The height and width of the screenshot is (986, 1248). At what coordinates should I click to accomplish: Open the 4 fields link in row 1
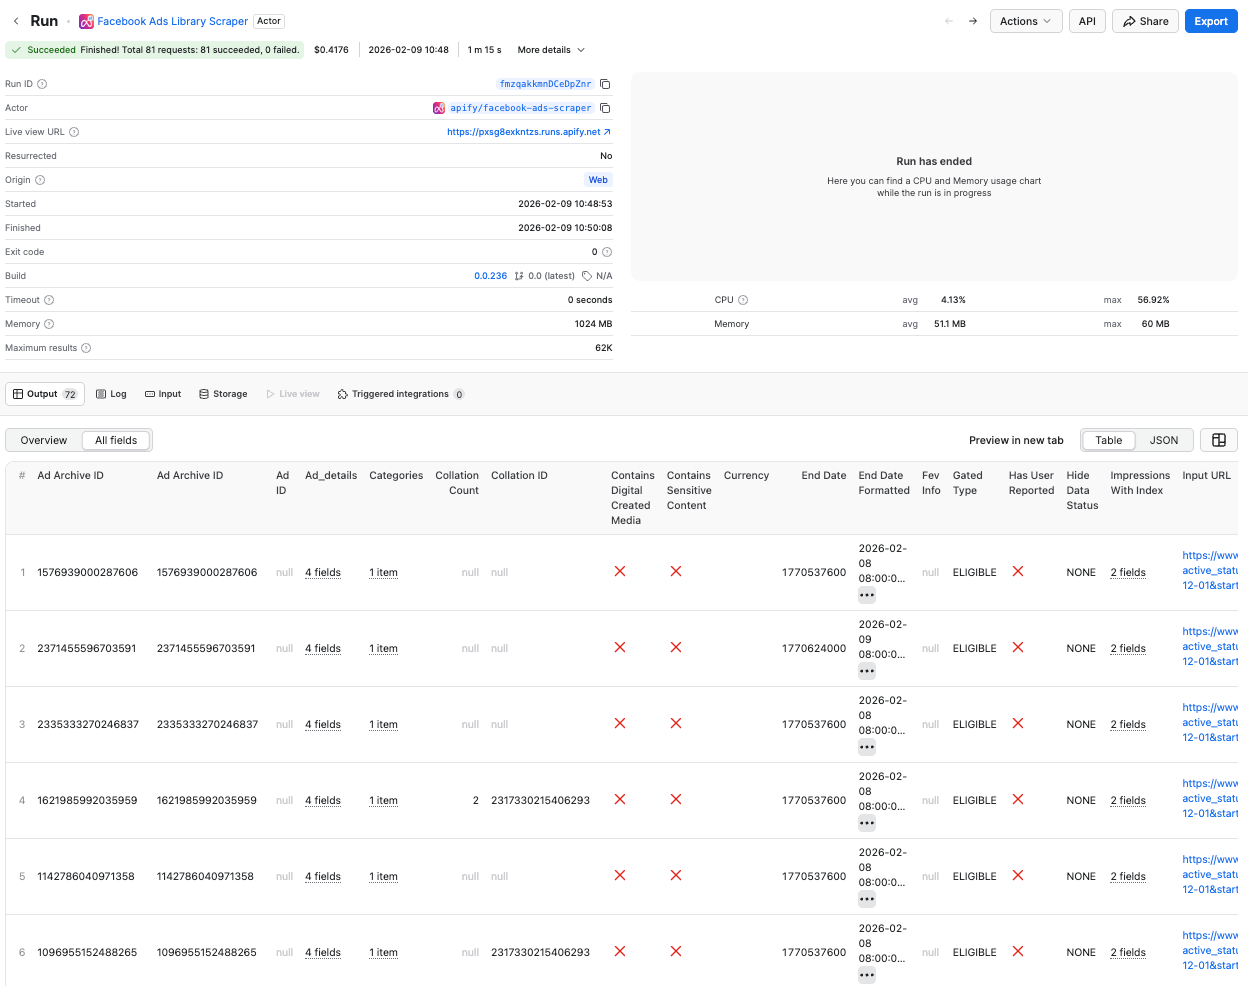(322, 571)
